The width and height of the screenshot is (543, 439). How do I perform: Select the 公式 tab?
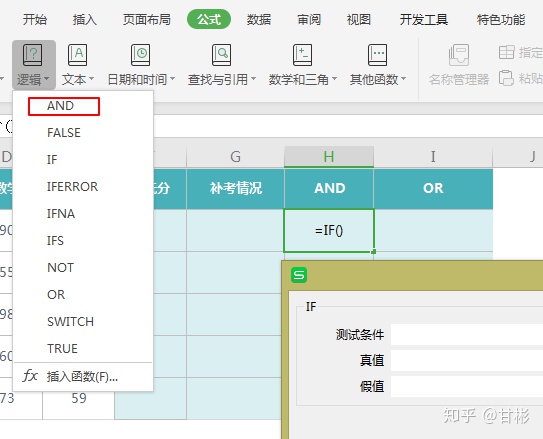(x=209, y=19)
